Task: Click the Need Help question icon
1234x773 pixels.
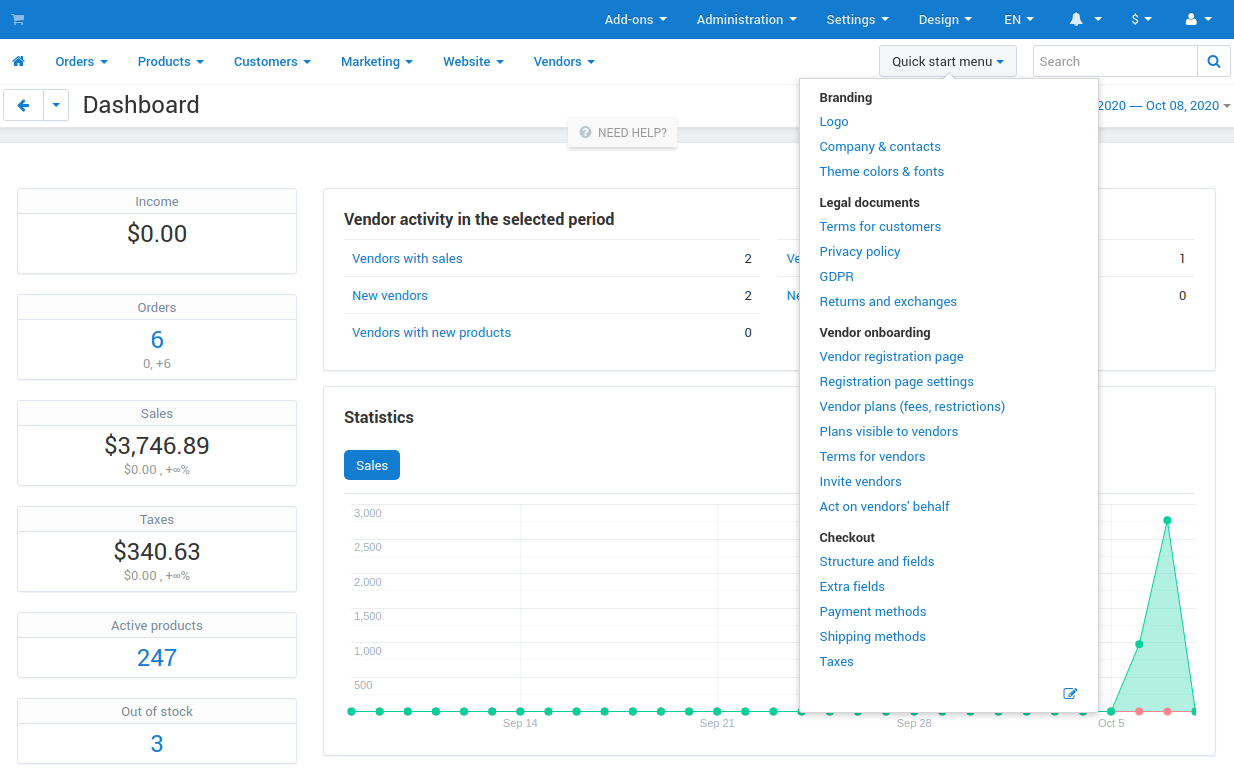Action: click(x=585, y=132)
